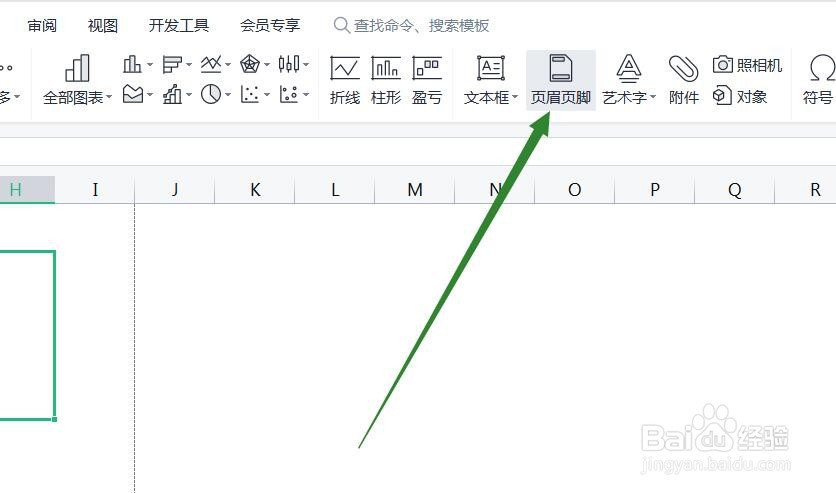Expand area chart dropdown arrow
Screen dimensions: 836x493
click(150, 95)
